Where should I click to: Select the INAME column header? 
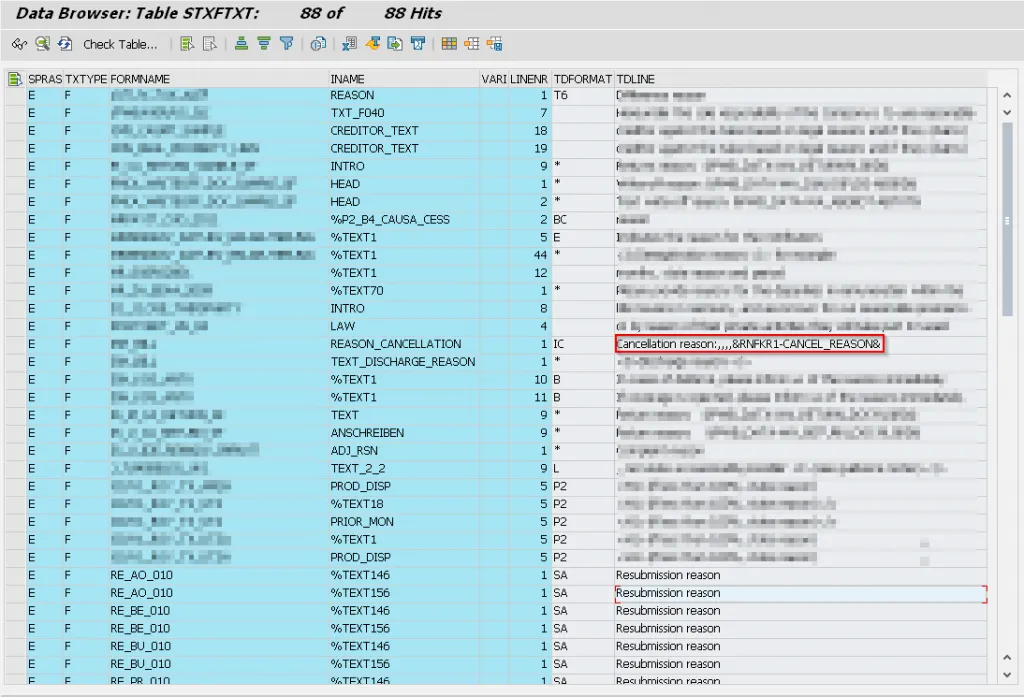click(x=348, y=79)
